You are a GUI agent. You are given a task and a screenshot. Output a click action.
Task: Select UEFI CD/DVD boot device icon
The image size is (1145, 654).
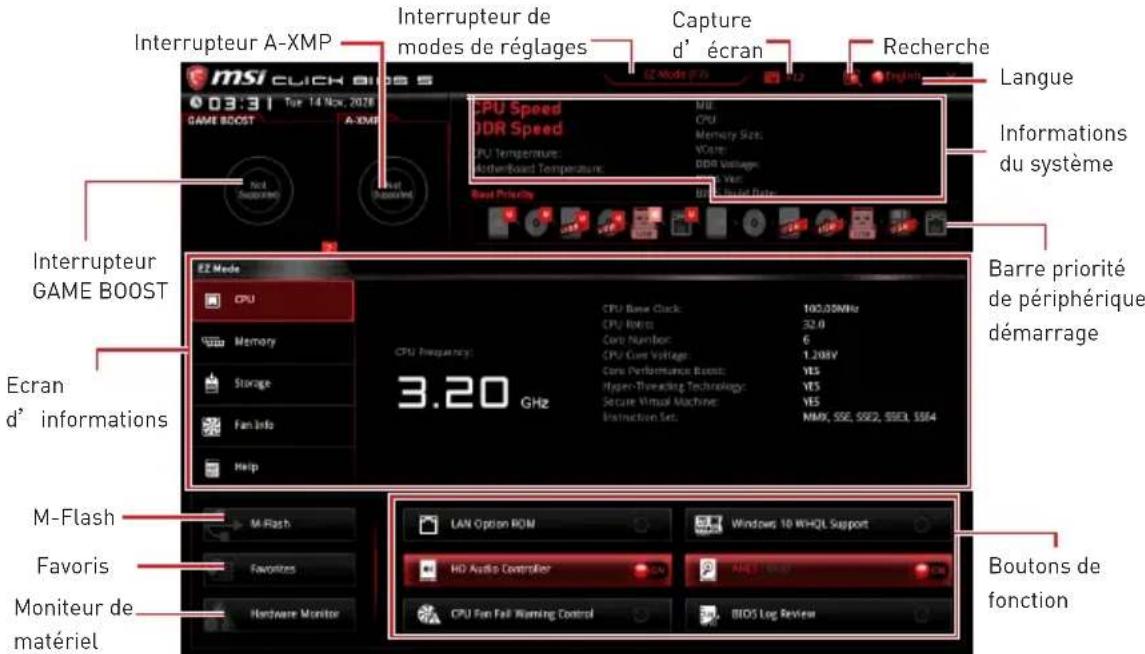(537, 223)
